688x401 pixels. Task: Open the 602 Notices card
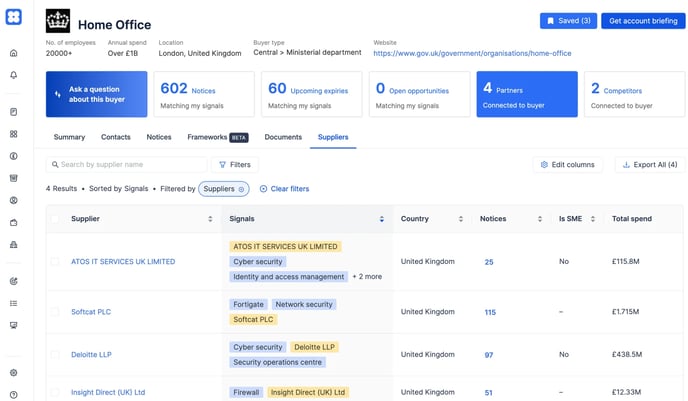click(x=204, y=94)
